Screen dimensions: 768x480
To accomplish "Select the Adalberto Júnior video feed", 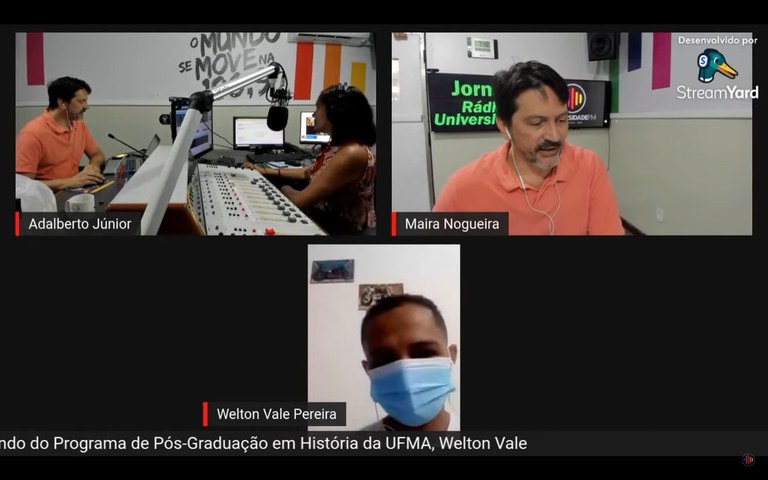I will click(195, 134).
